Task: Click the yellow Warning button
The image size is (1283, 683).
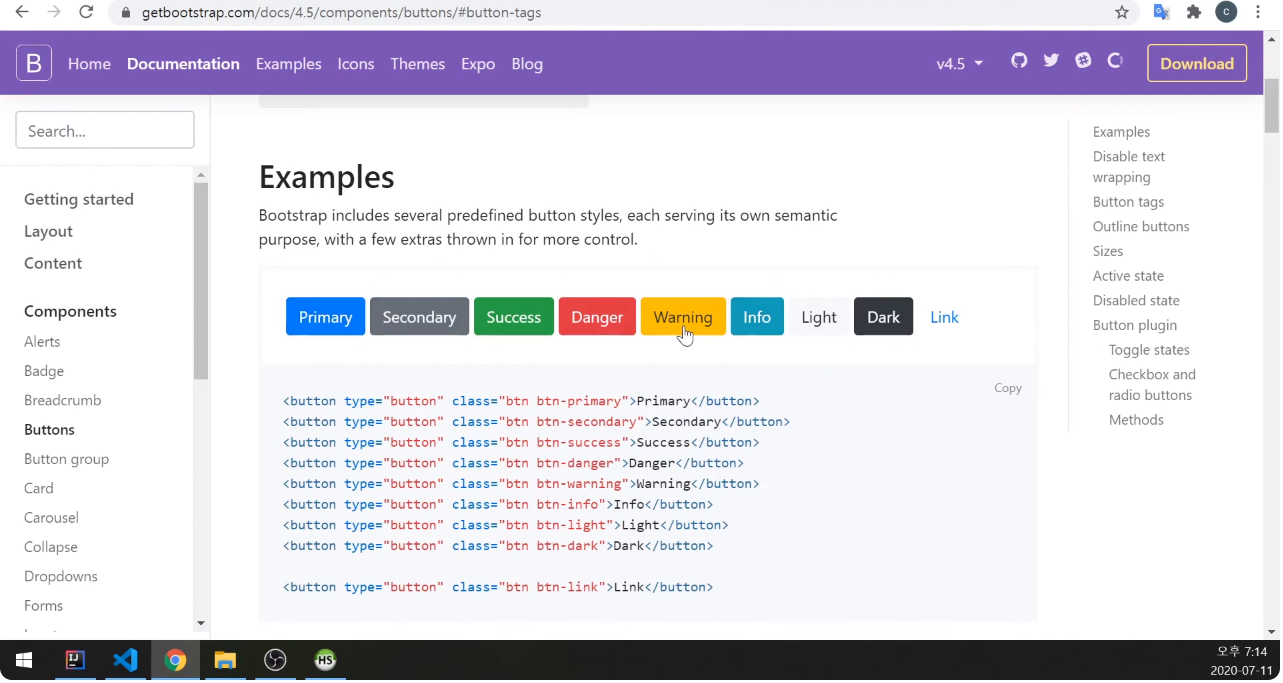Action: click(683, 317)
